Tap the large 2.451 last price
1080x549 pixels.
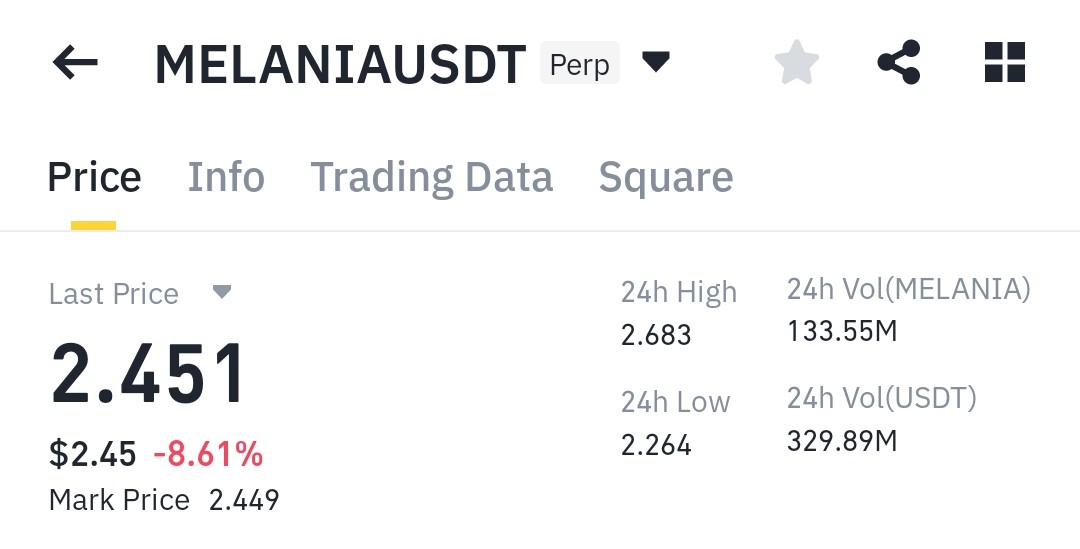click(148, 374)
